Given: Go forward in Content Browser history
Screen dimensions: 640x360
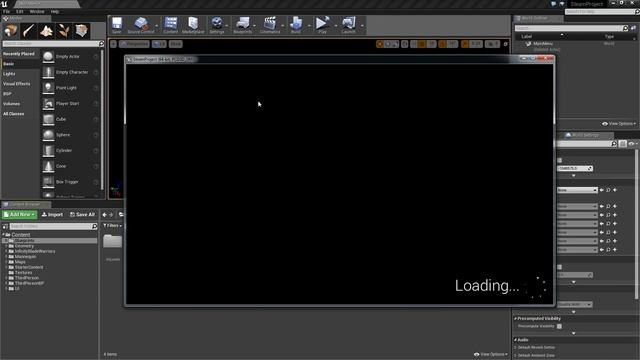Looking at the screenshot, I should pos(111,215).
